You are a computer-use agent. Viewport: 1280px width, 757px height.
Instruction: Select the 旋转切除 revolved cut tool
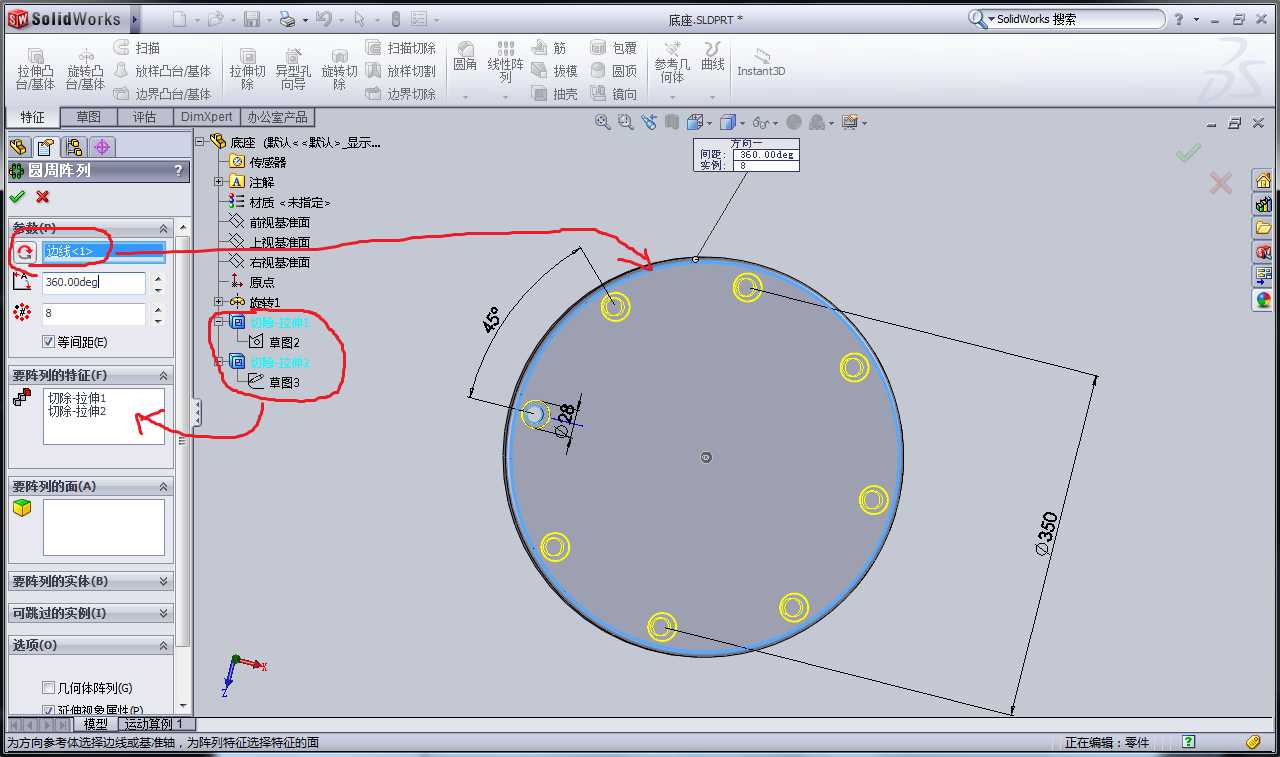click(x=339, y=69)
